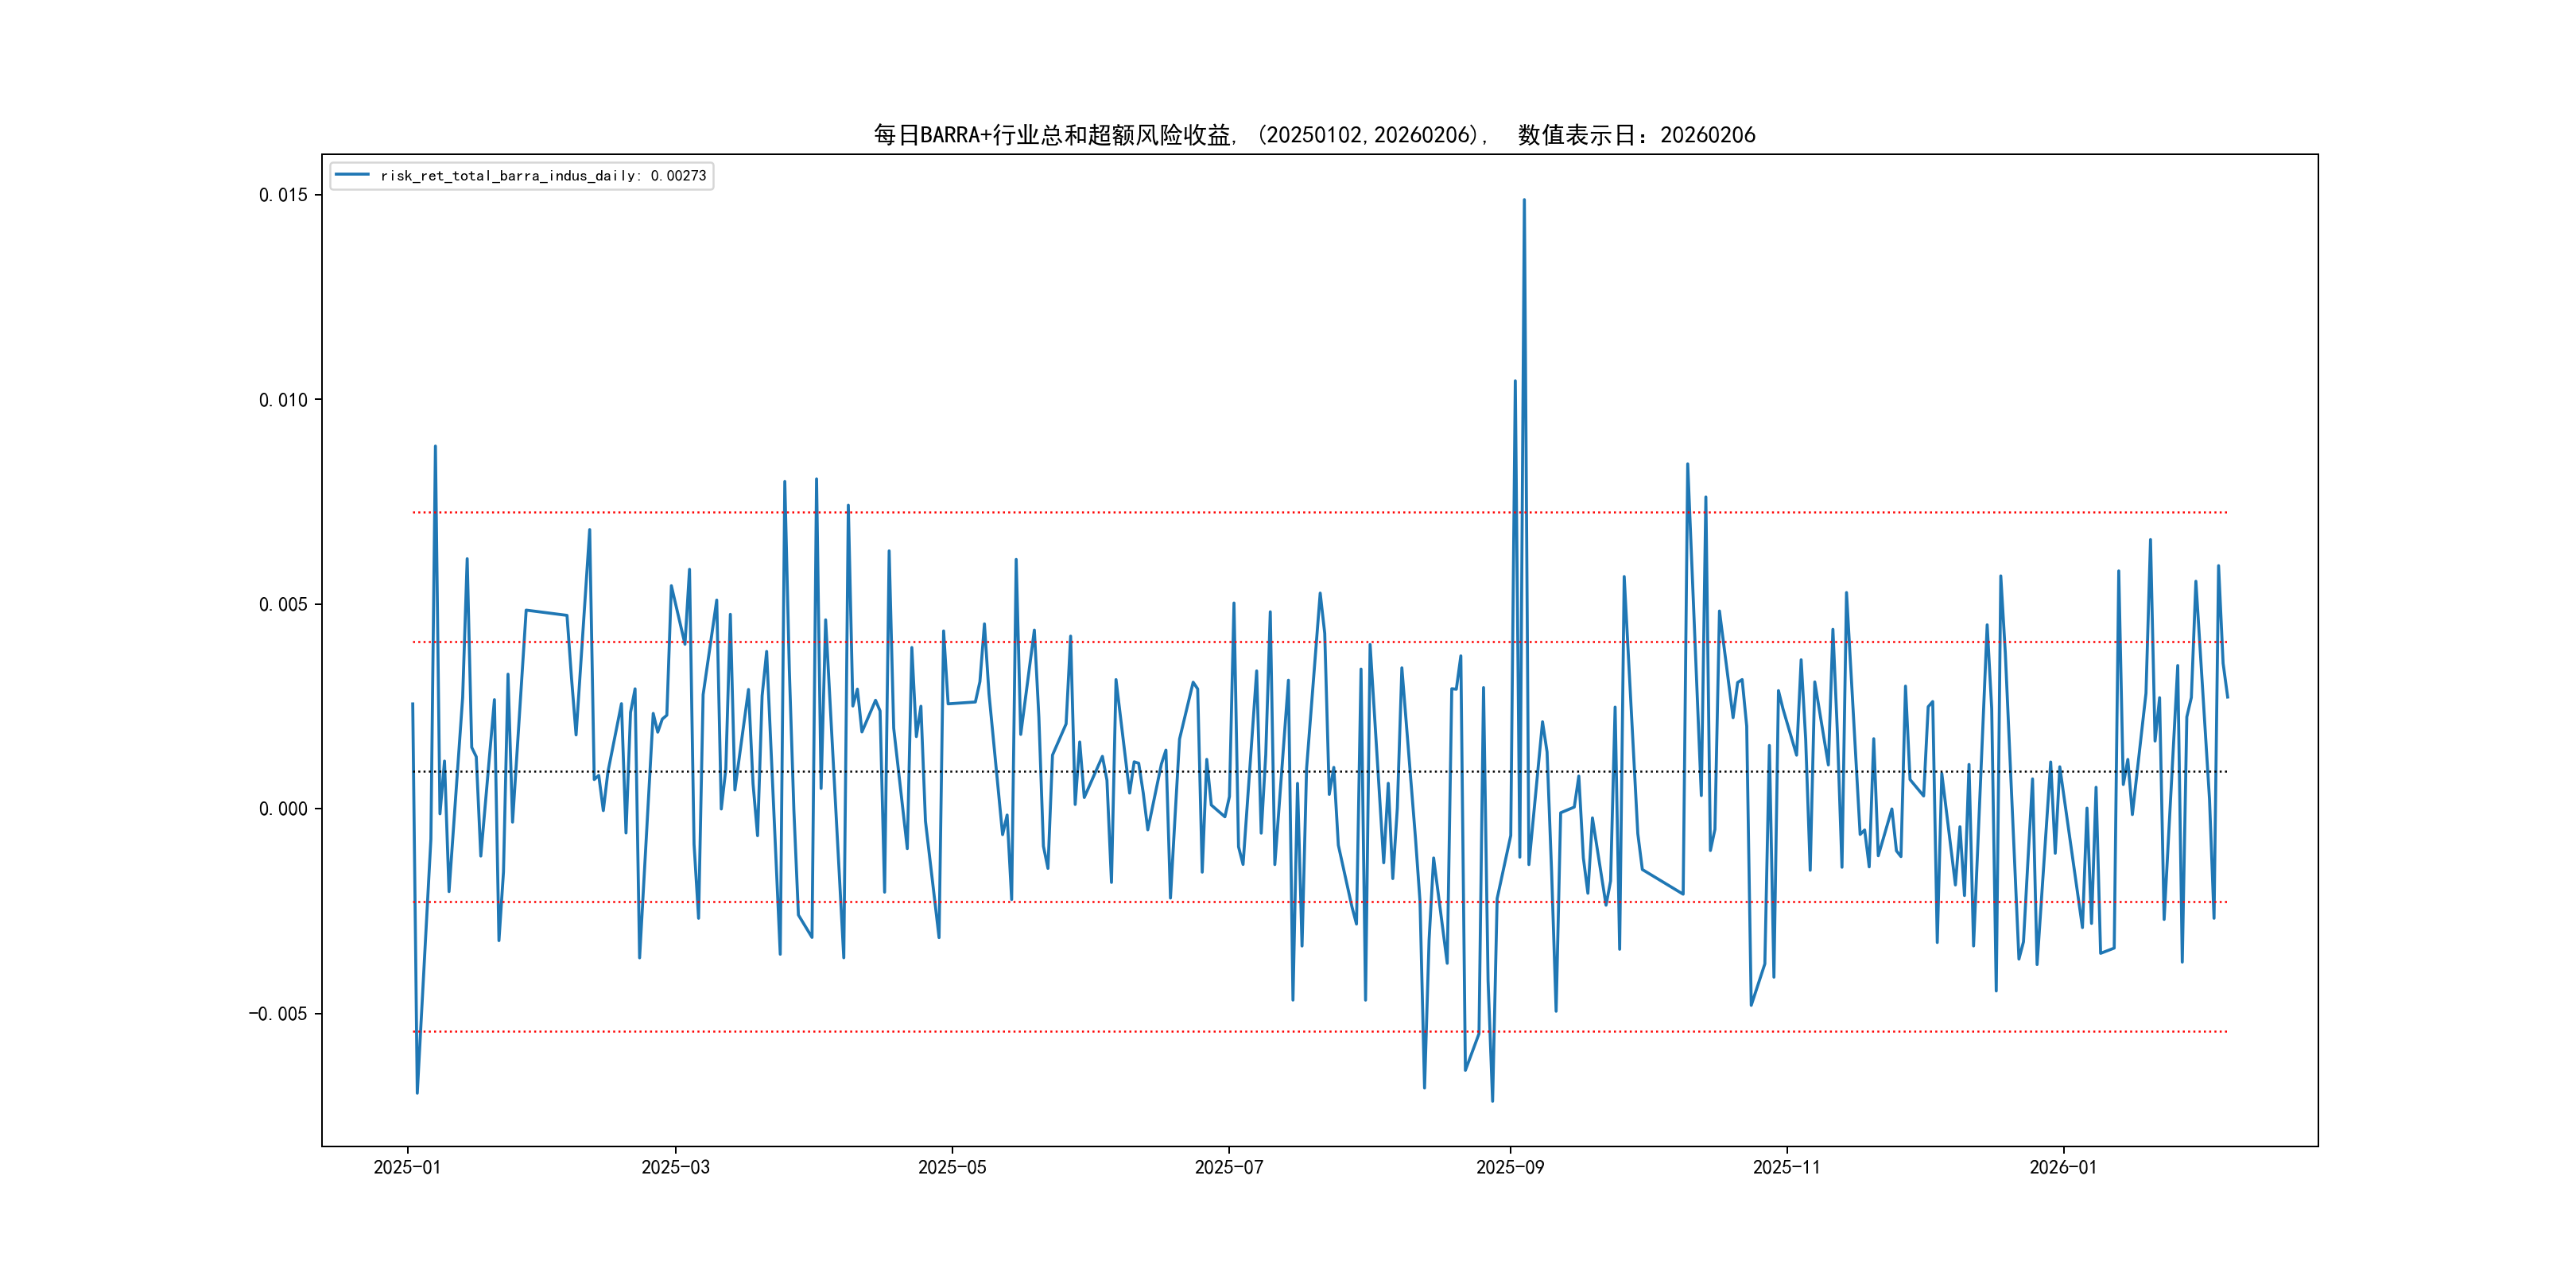The image size is (2576, 1288).
Task: Click the 2025-05 x-axis label
Action: coord(952,1167)
